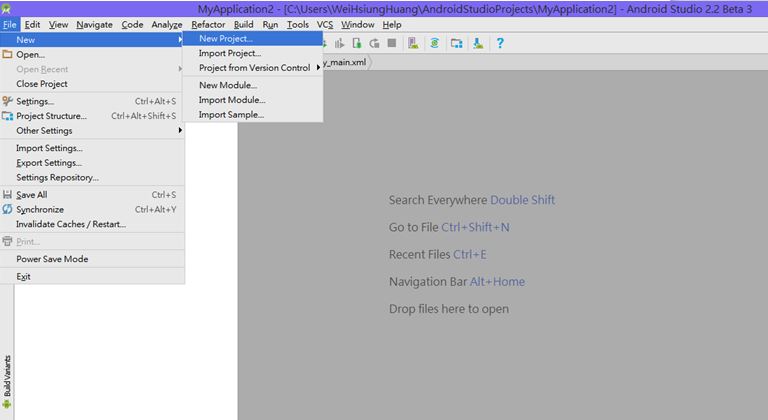Open the Window menu
Viewport: 768px width, 420px height.
click(x=358, y=25)
